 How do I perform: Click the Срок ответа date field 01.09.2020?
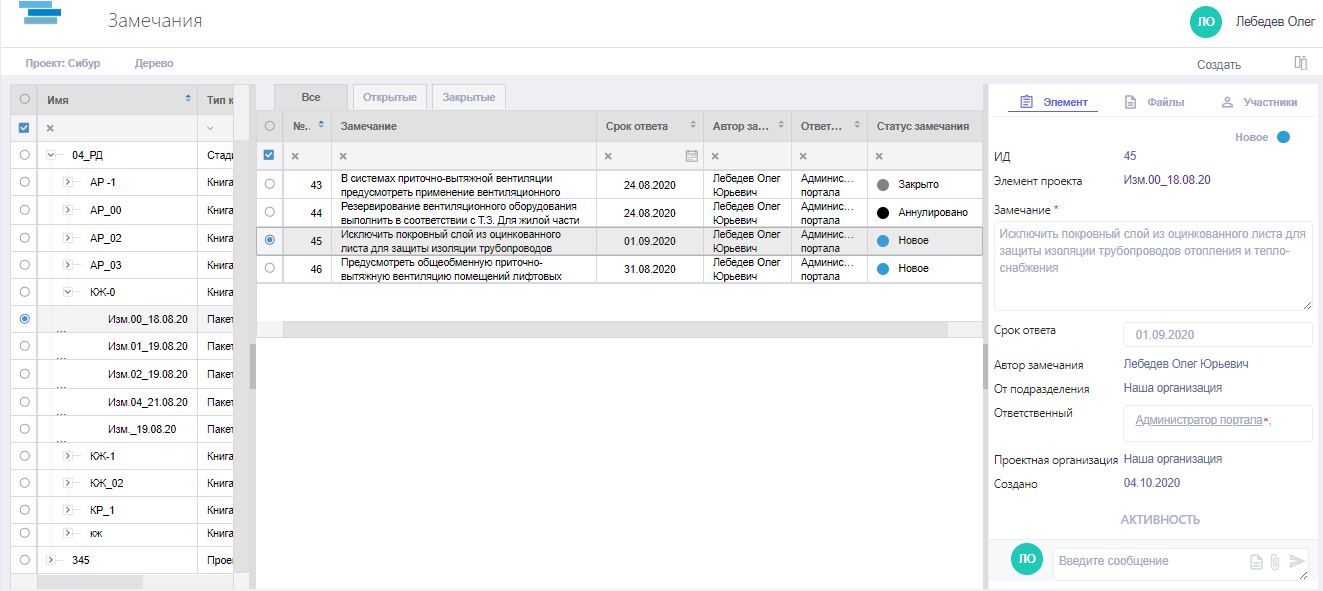(1218, 335)
